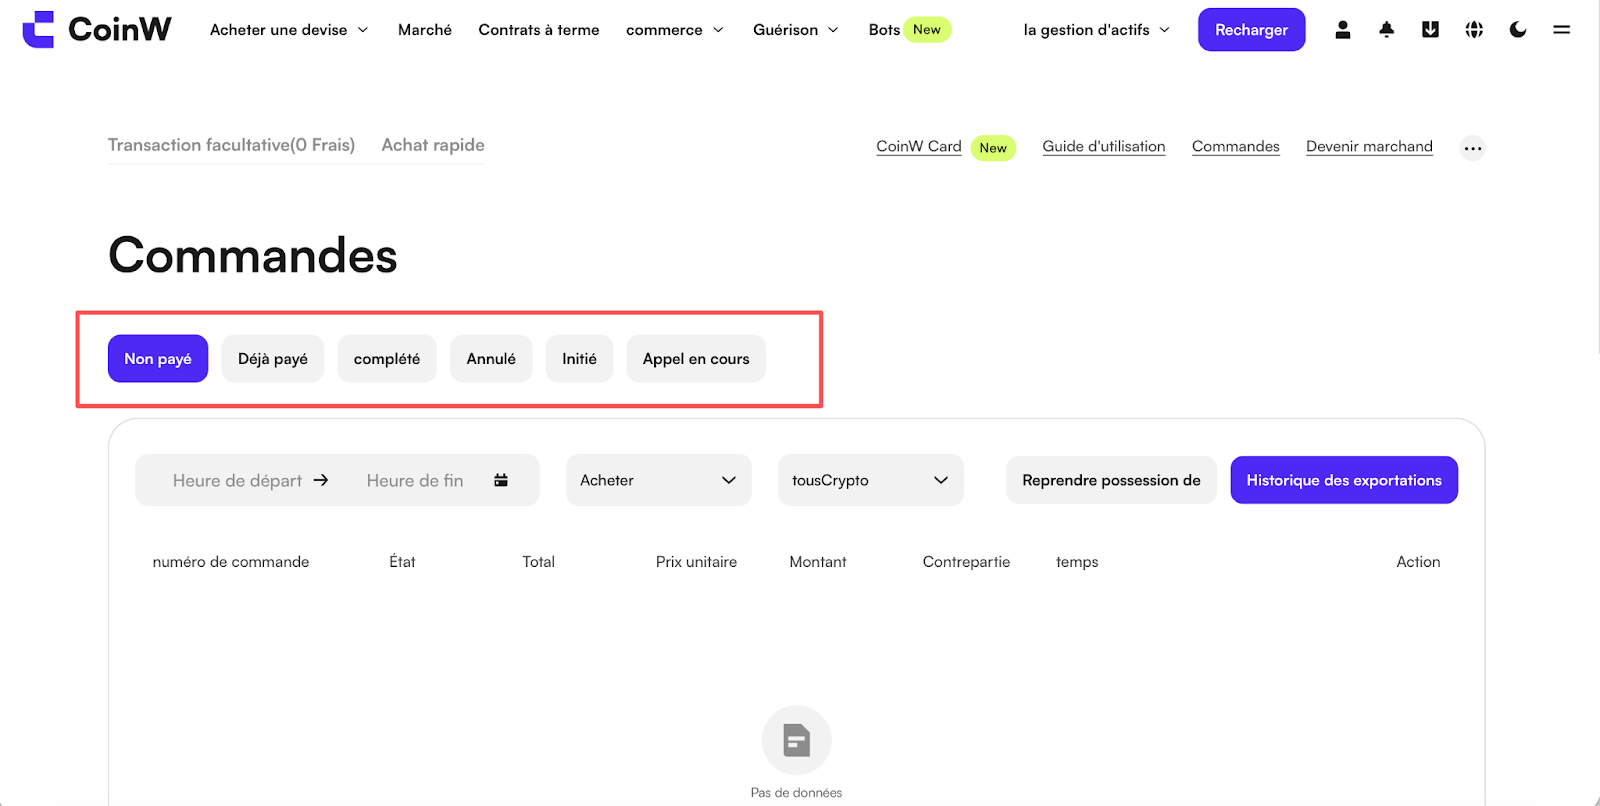Open Contrats à terme menu item
1600x806 pixels.
tap(539, 30)
